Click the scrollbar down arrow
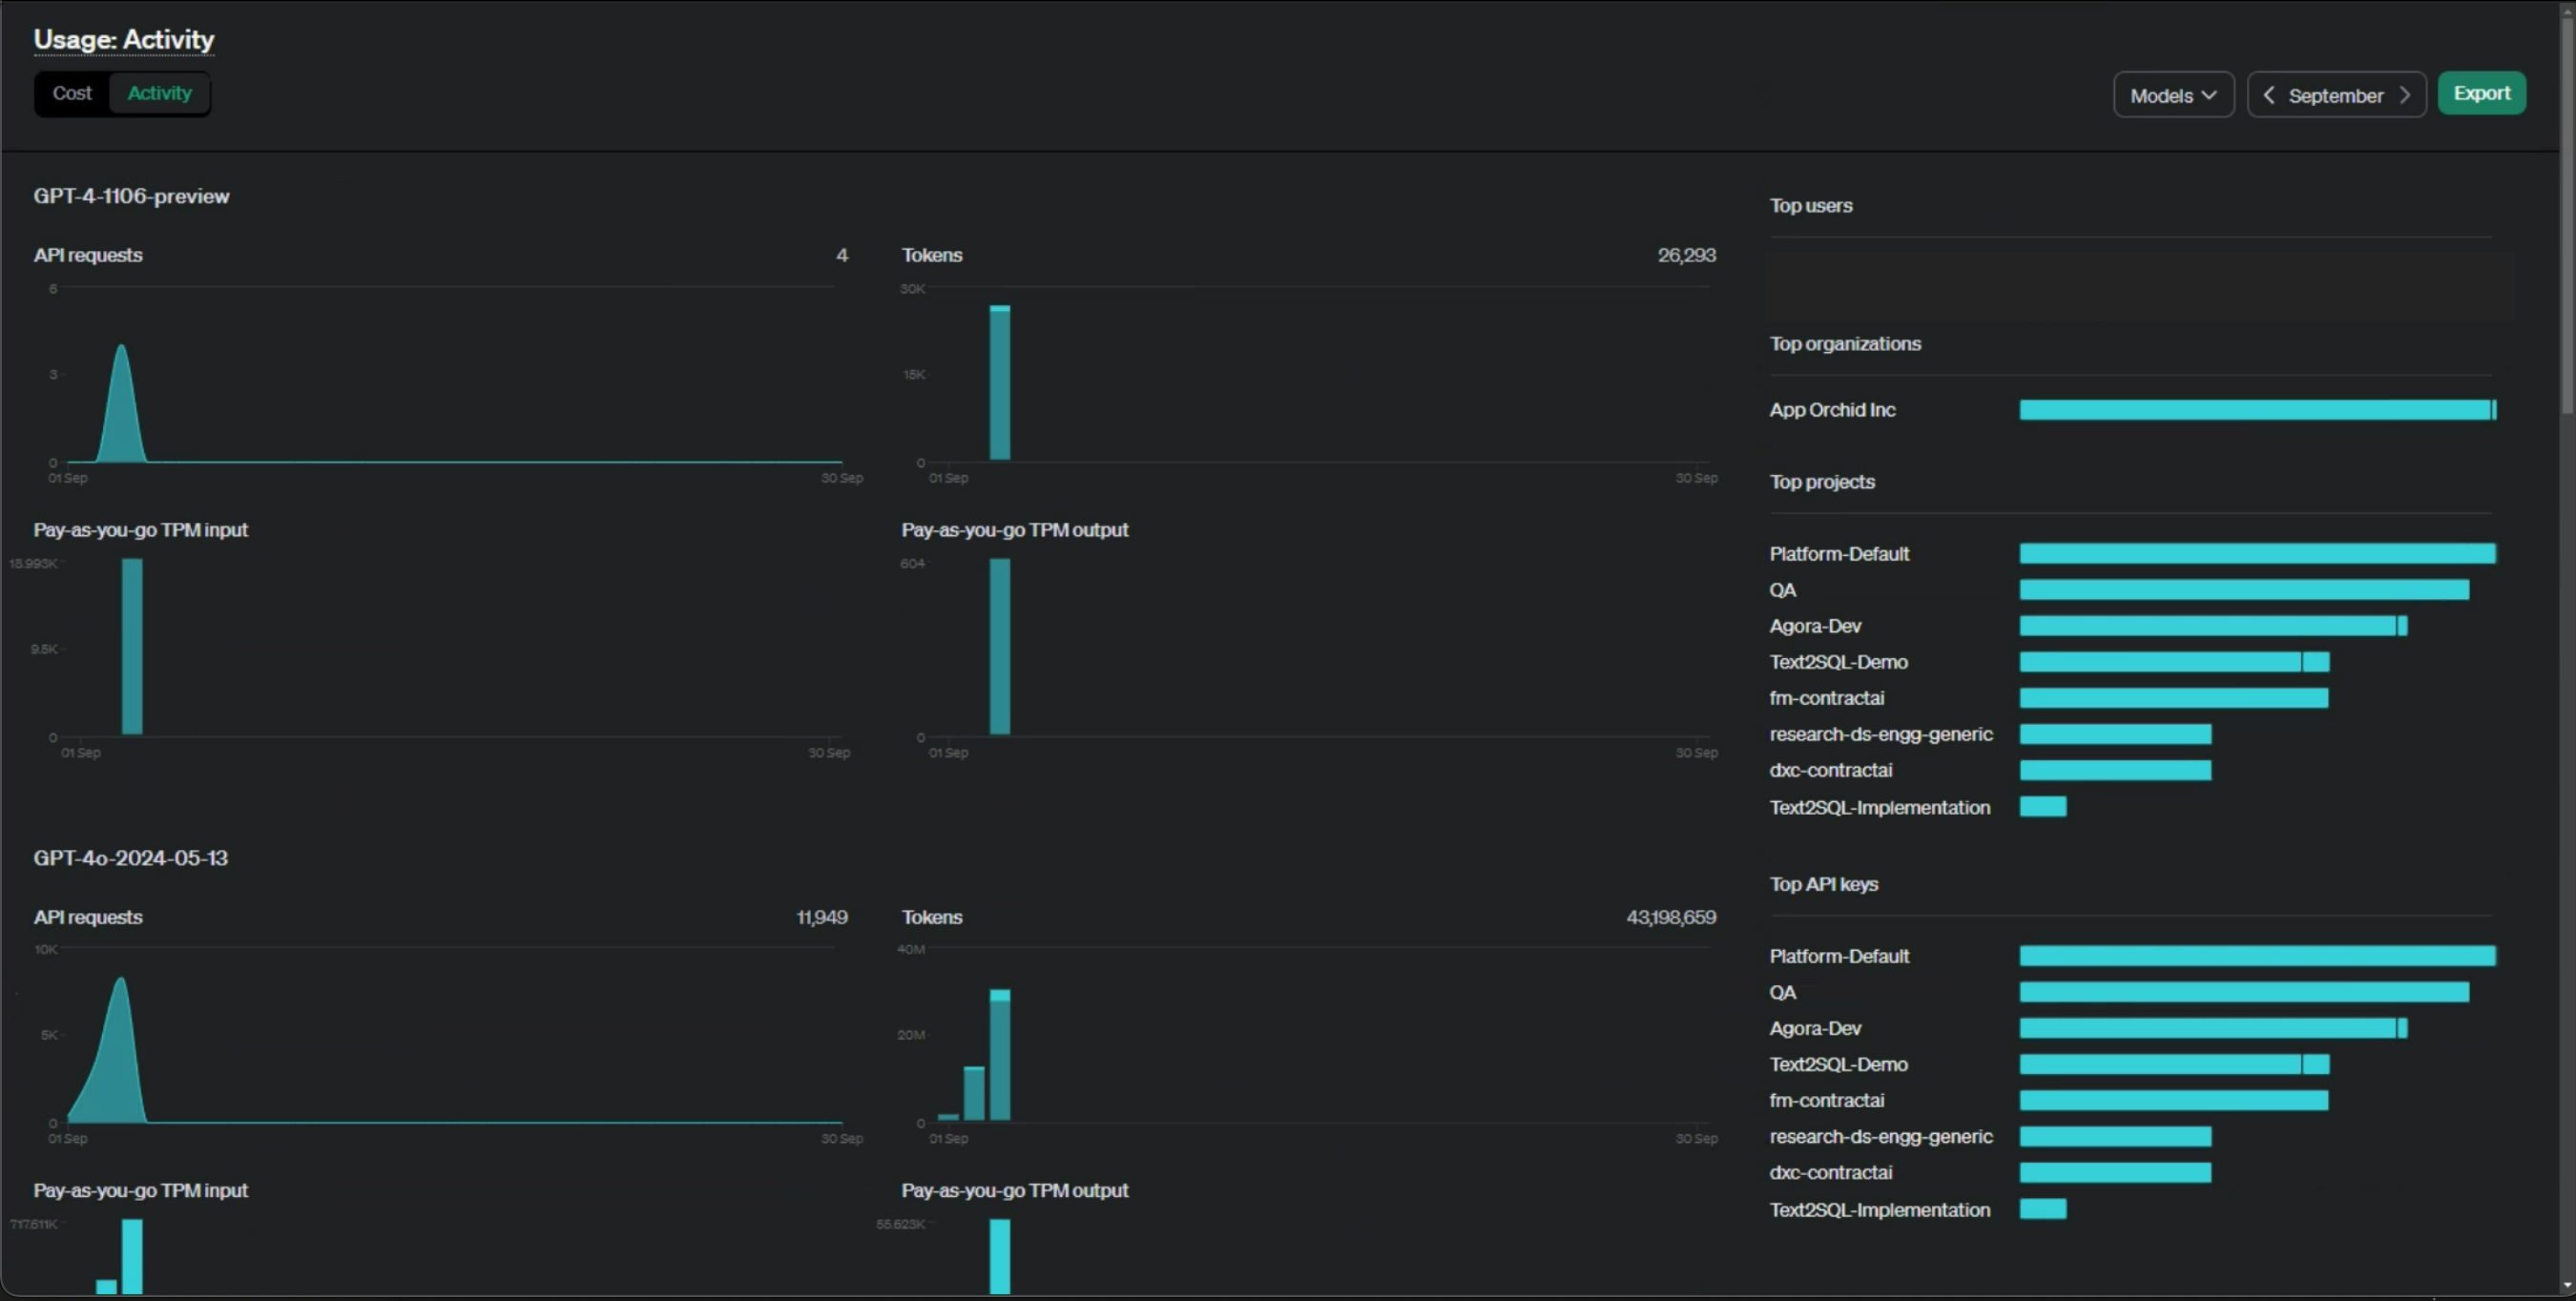This screenshot has height=1301, width=2576. coord(2567,1287)
